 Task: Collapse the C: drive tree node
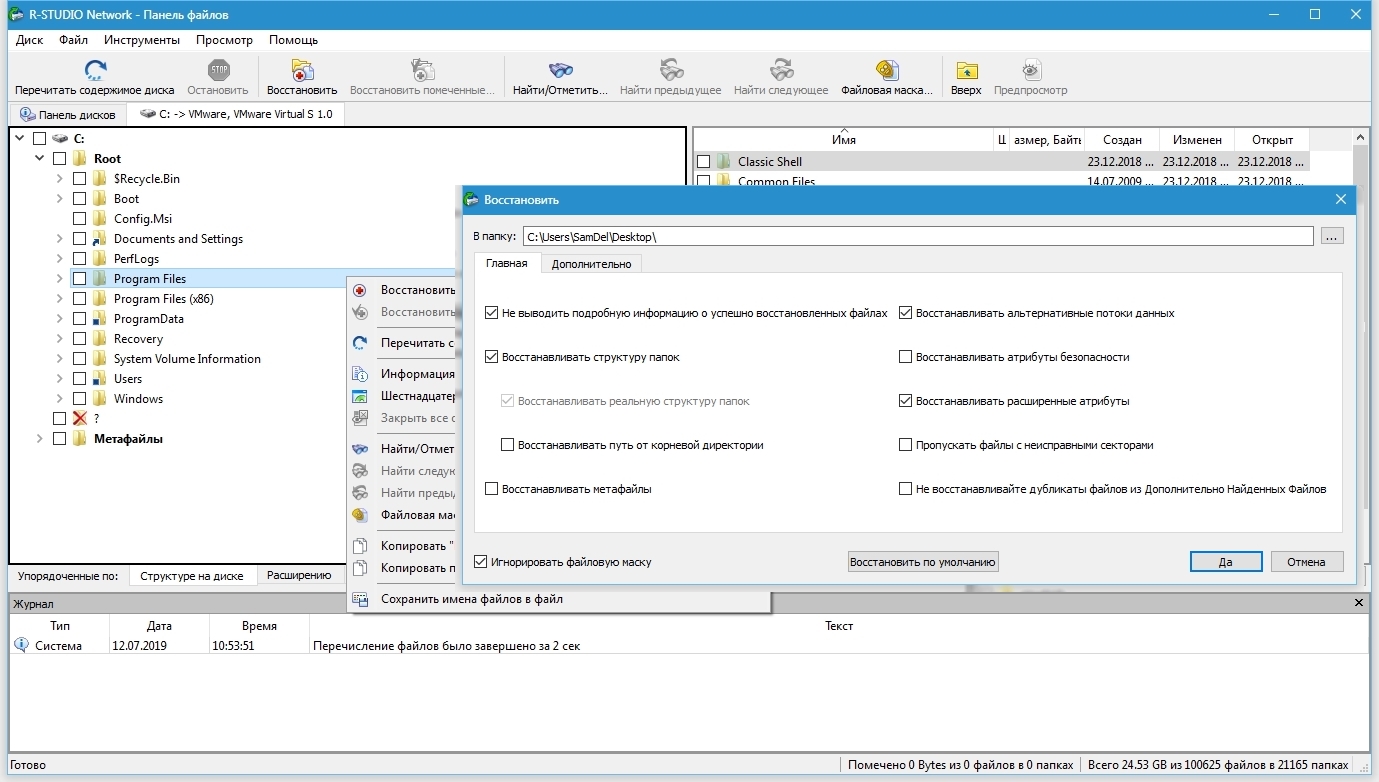click(x=20, y=138)
